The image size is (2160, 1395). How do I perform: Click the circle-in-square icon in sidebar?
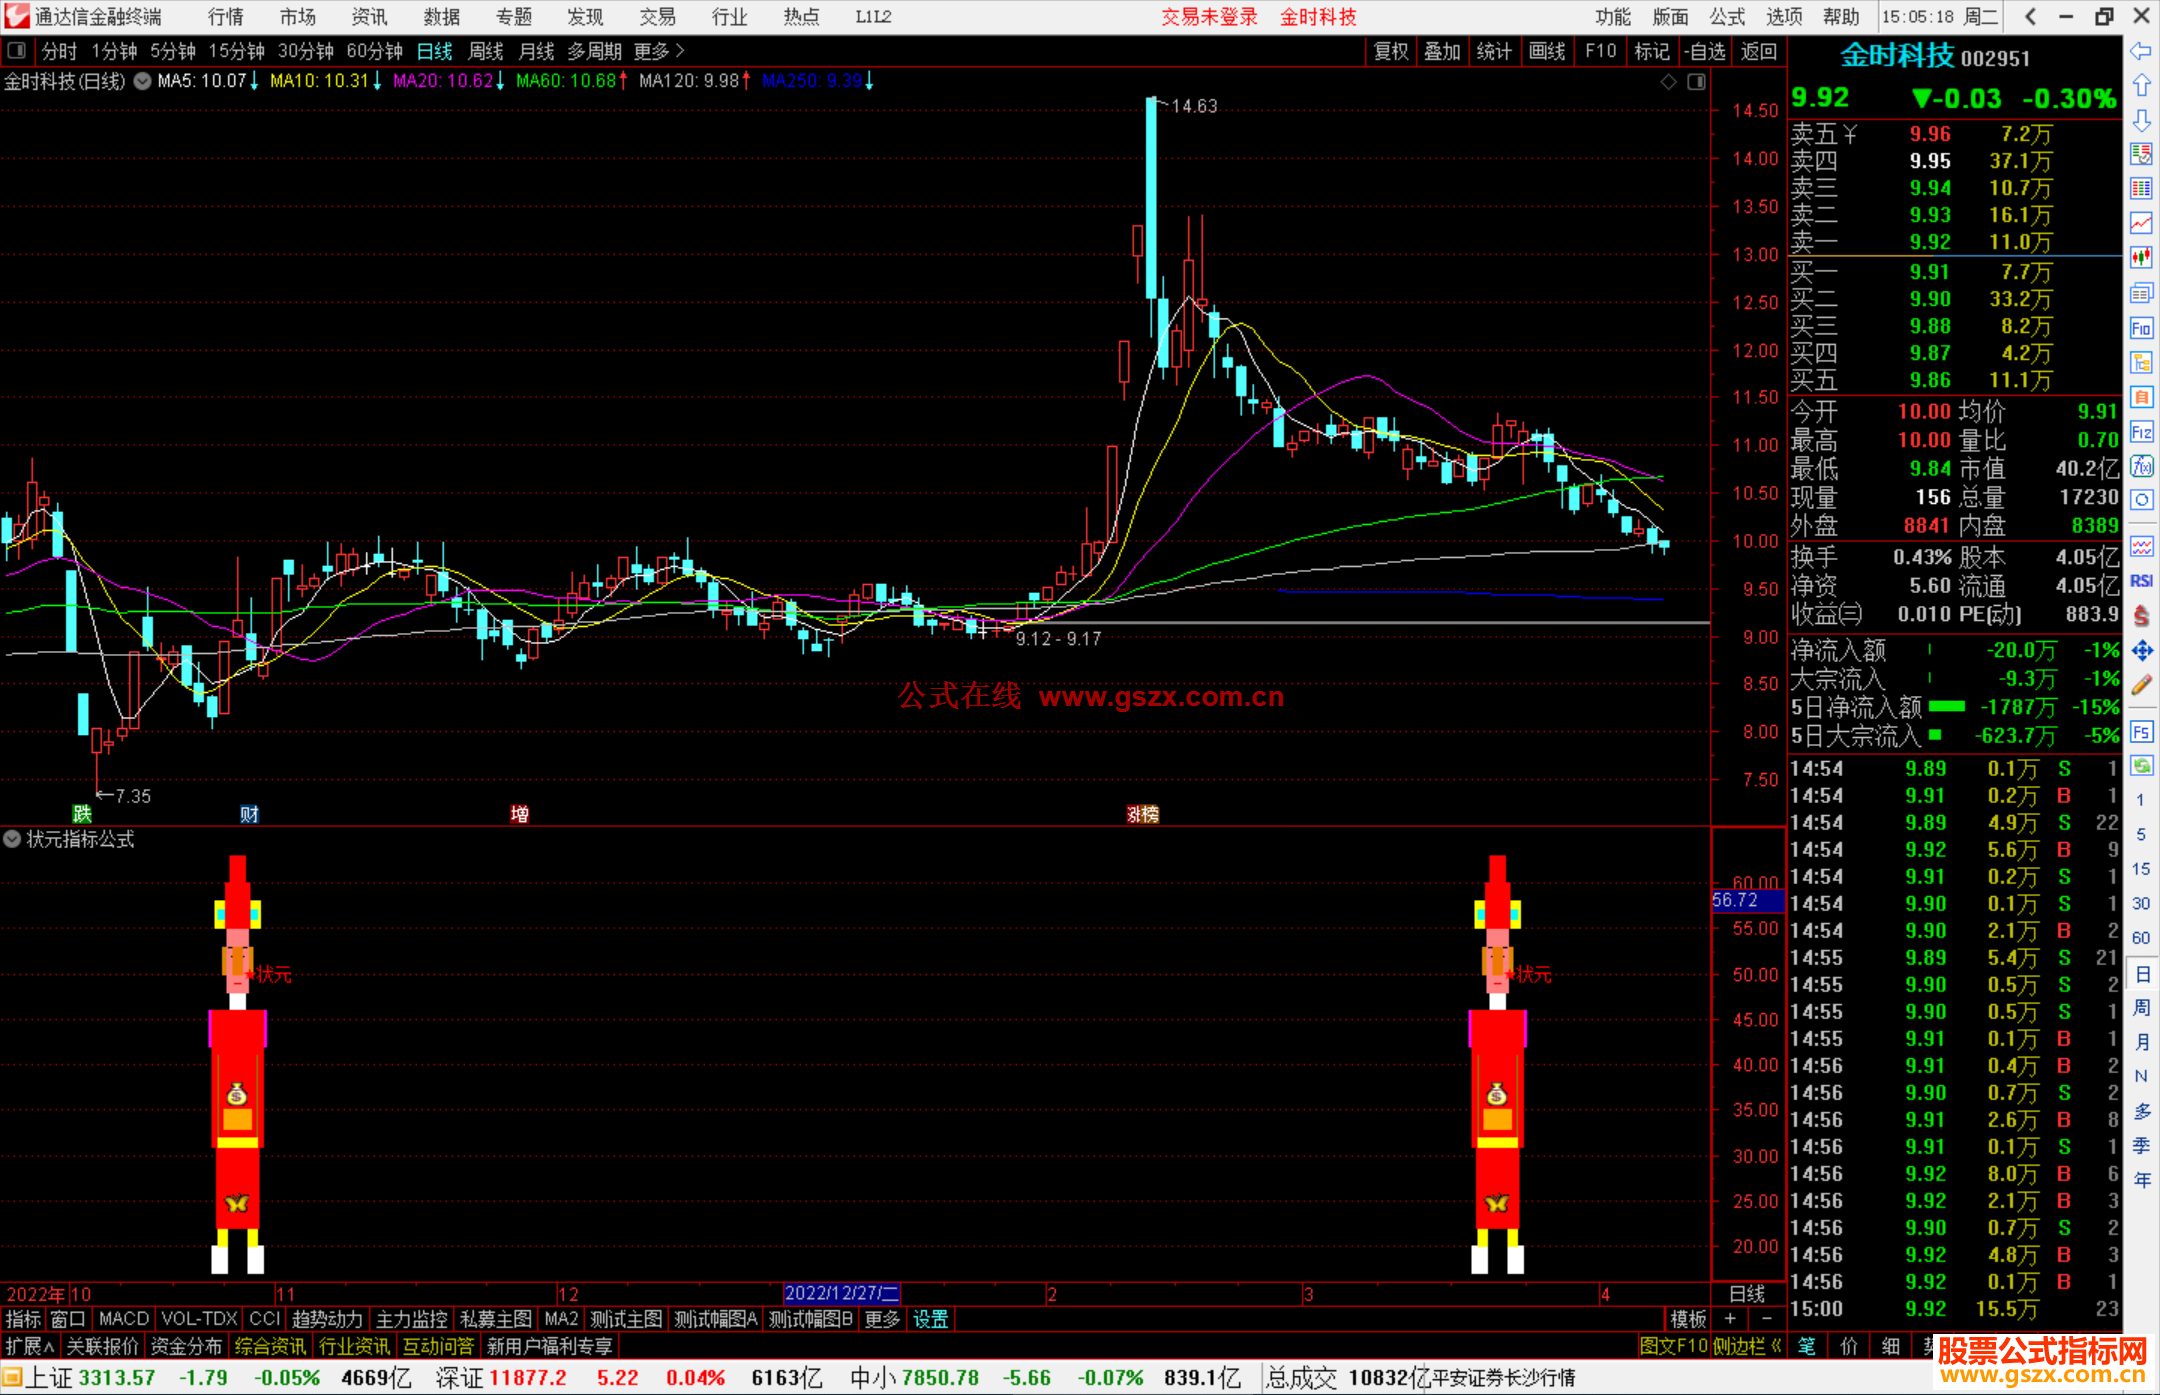point(2141,500)
